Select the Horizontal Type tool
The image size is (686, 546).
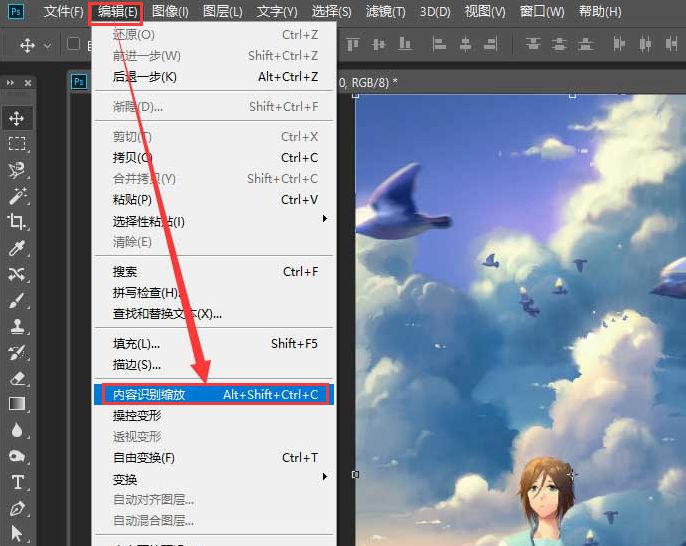[18, 482]
